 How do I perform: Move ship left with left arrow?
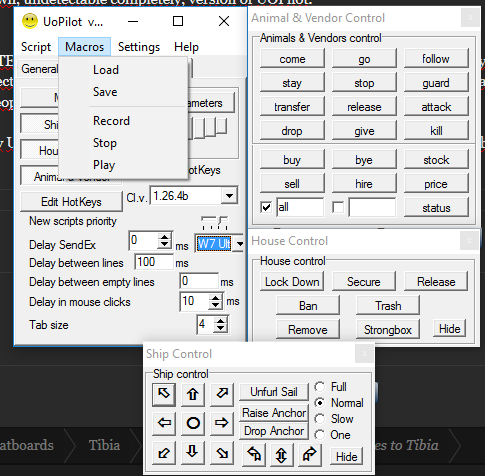coord(164,423)
